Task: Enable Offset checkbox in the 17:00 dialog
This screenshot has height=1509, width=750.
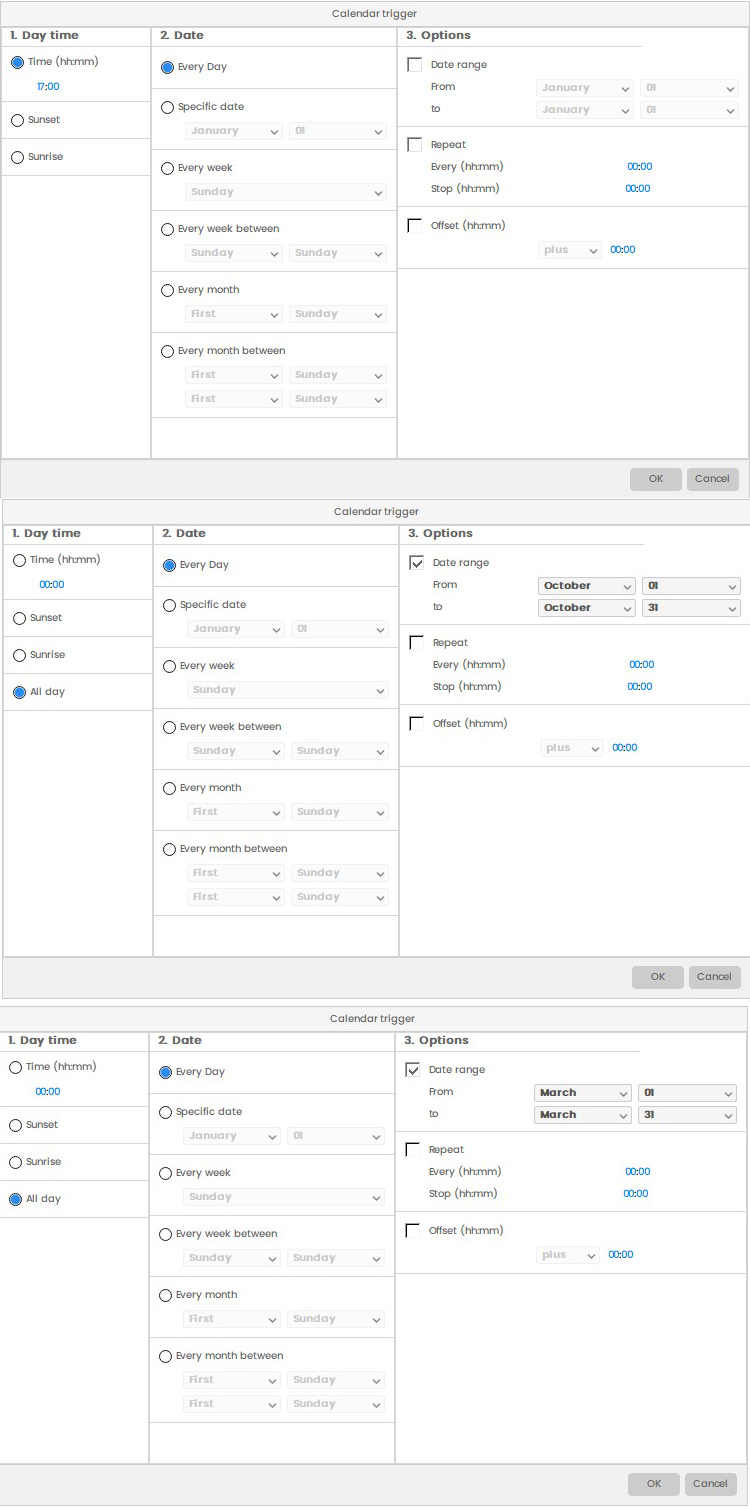Action: click(415, 226)
